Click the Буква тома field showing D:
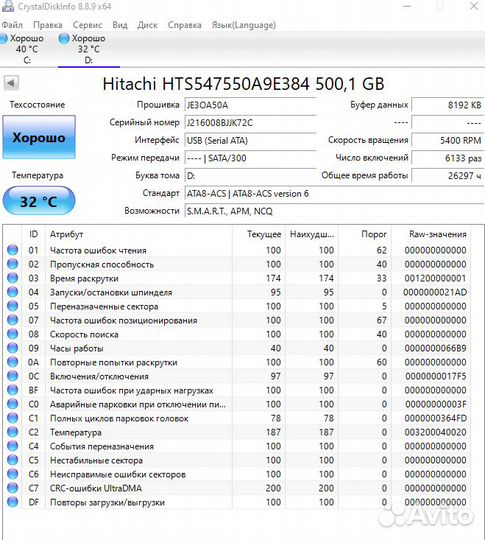485x540 pixels. 250,176
